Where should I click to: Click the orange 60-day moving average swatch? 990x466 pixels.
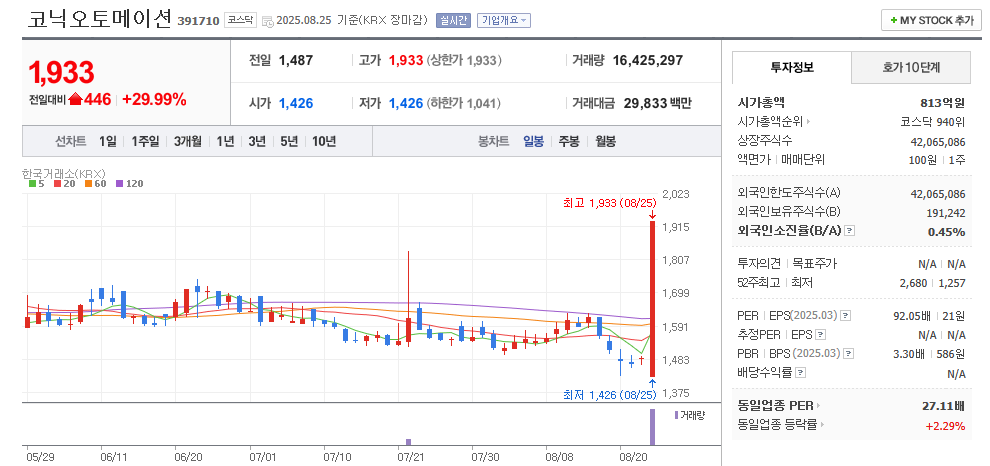86,184
